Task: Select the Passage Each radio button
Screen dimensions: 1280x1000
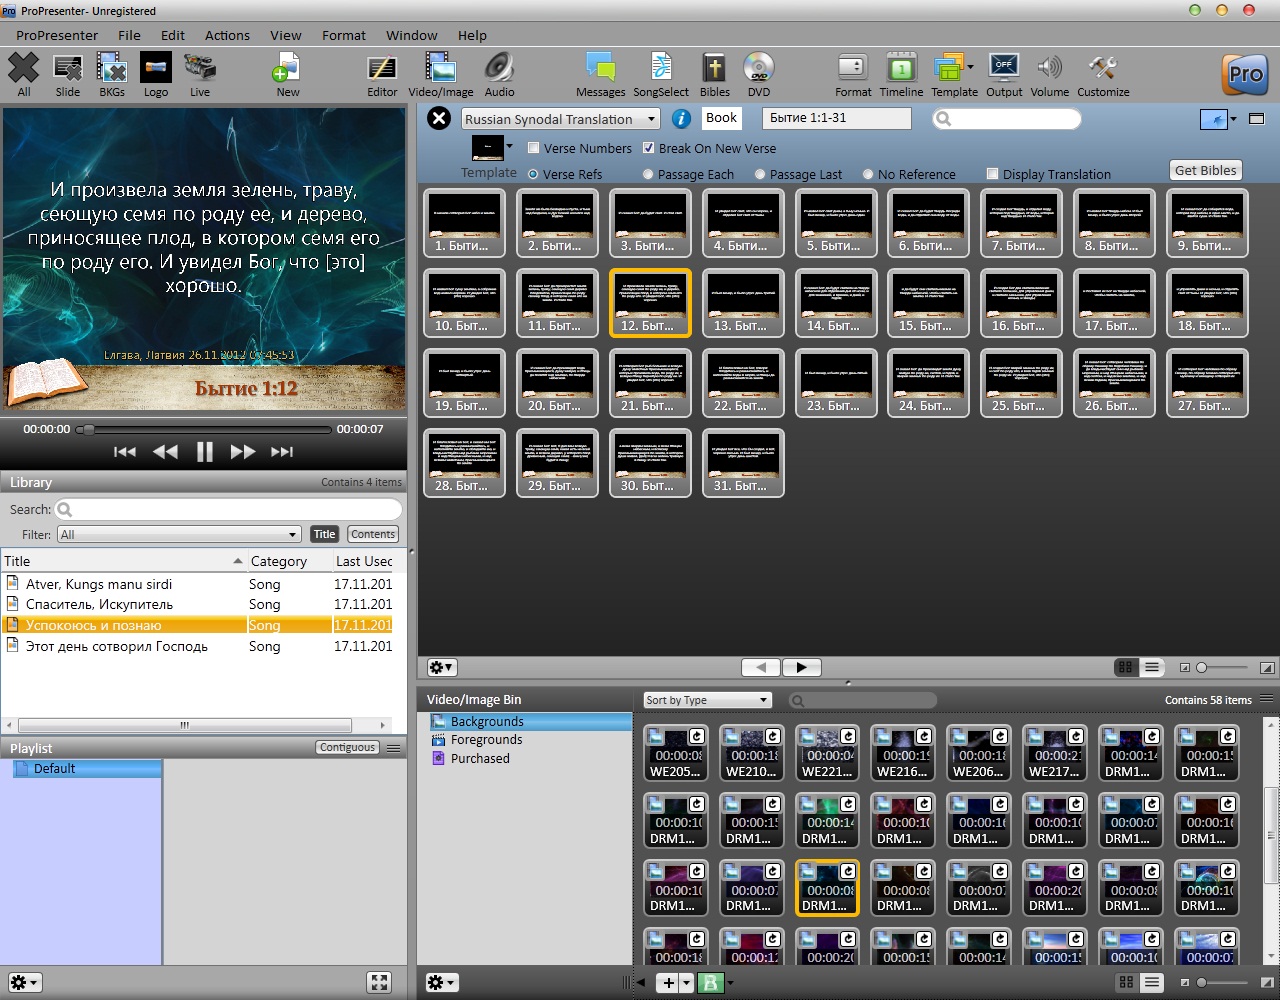Action: coord(649,174)
